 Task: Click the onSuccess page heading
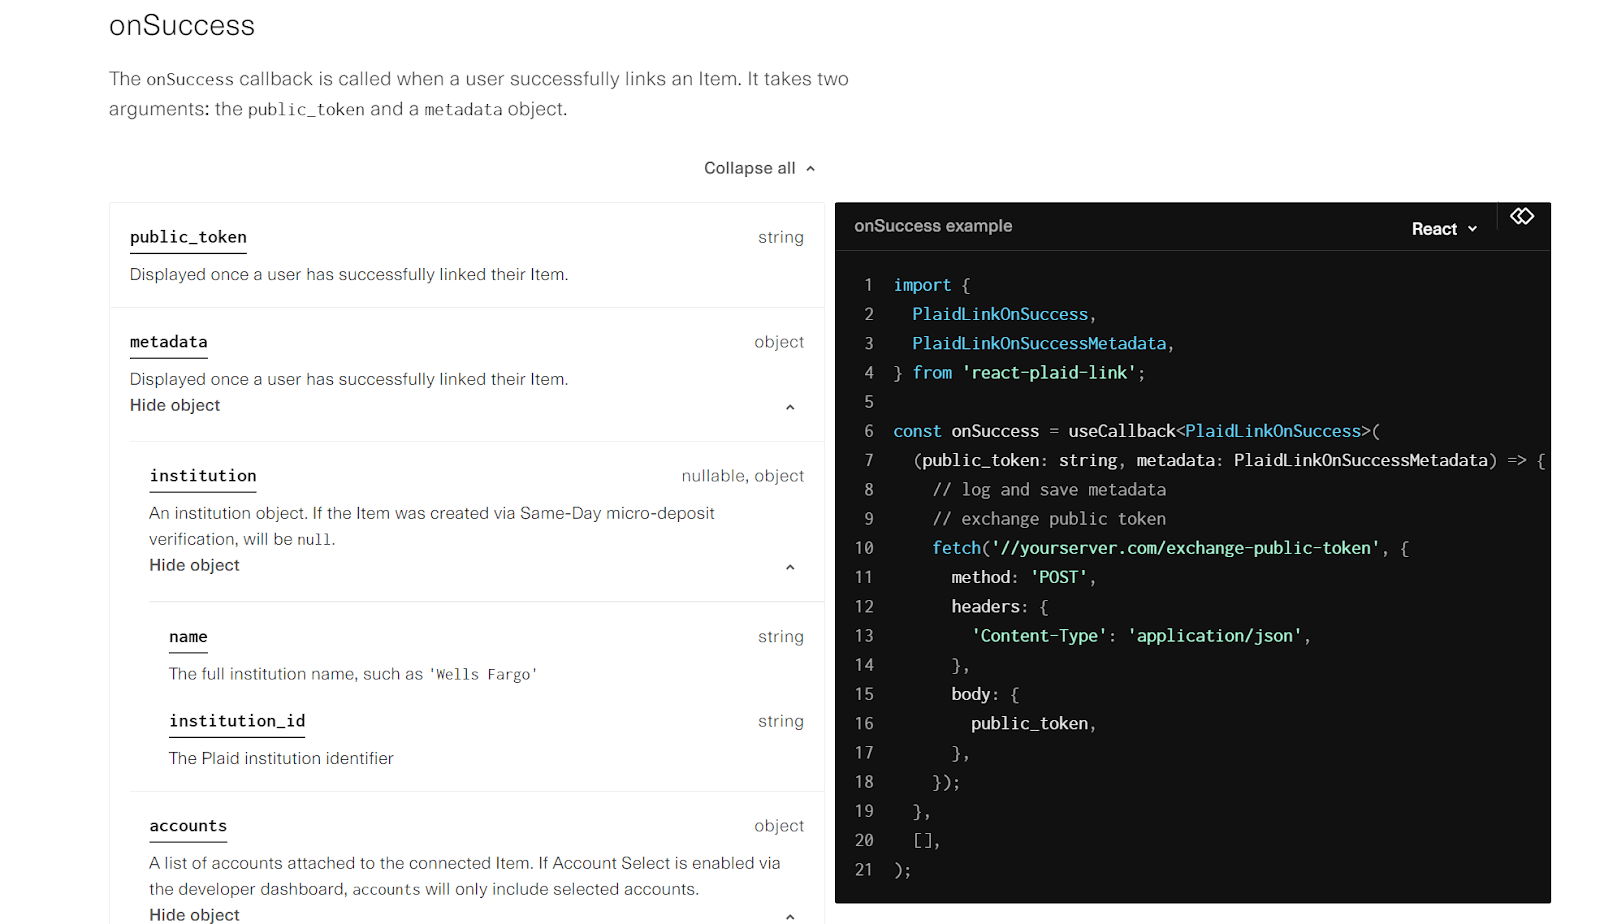click(x=182, y=26)
